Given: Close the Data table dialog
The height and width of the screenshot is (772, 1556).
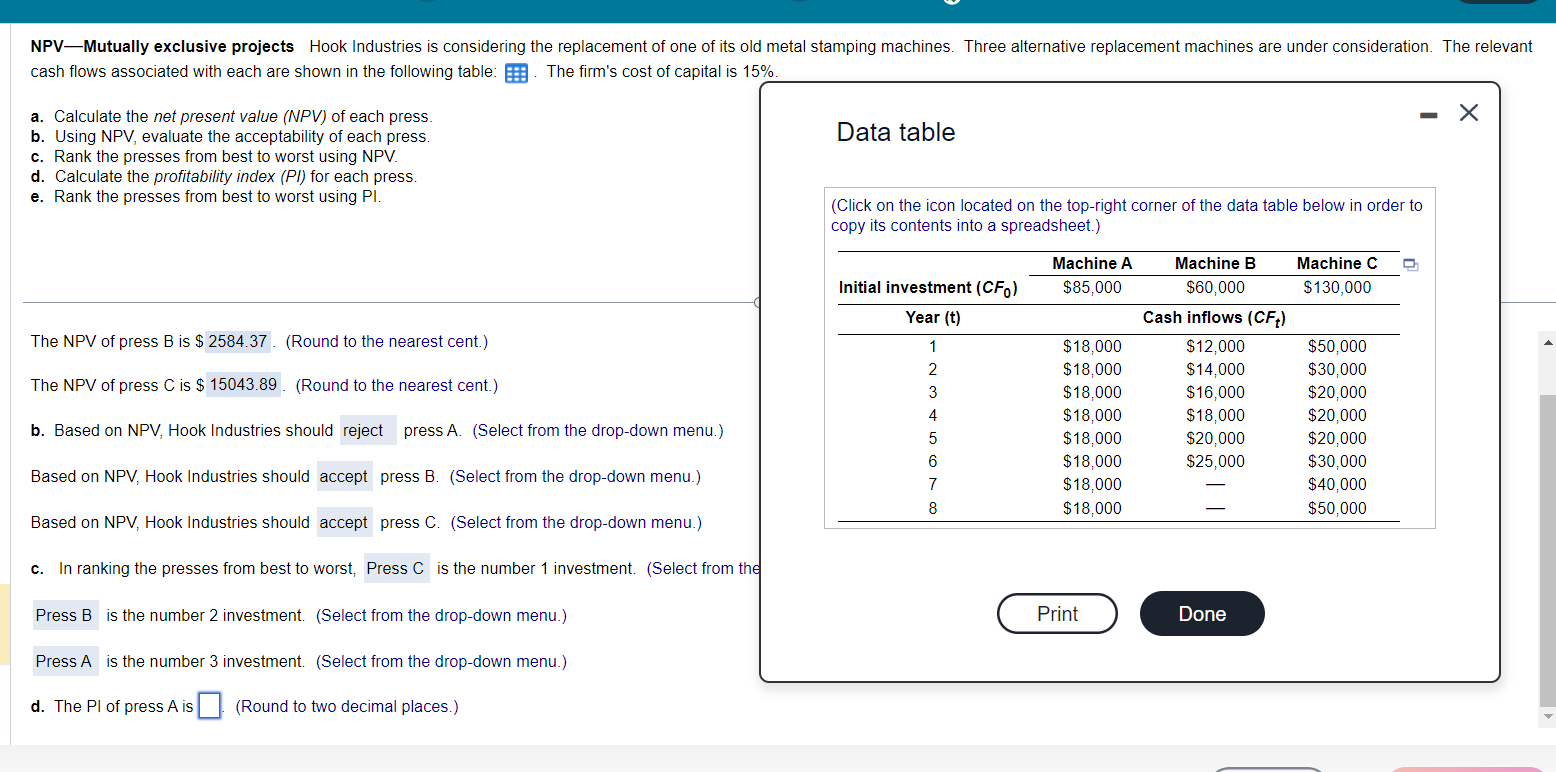Looking at the screenshot, I should (x=1468, y=113).
